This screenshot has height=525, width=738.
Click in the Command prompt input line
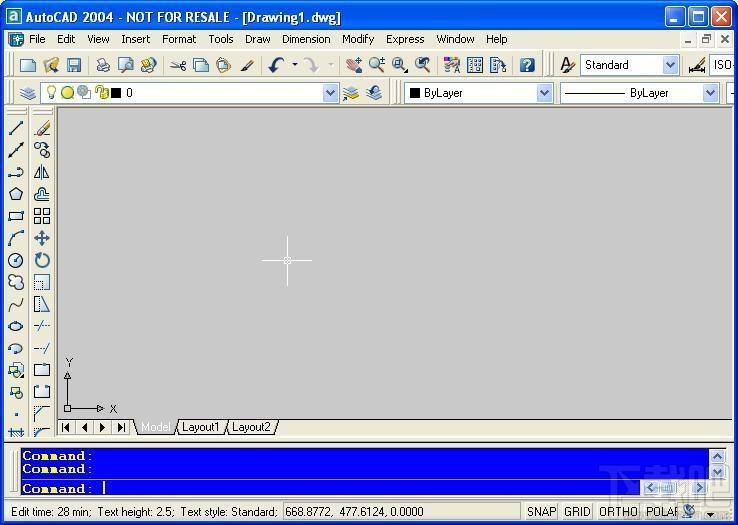(329, 488)
